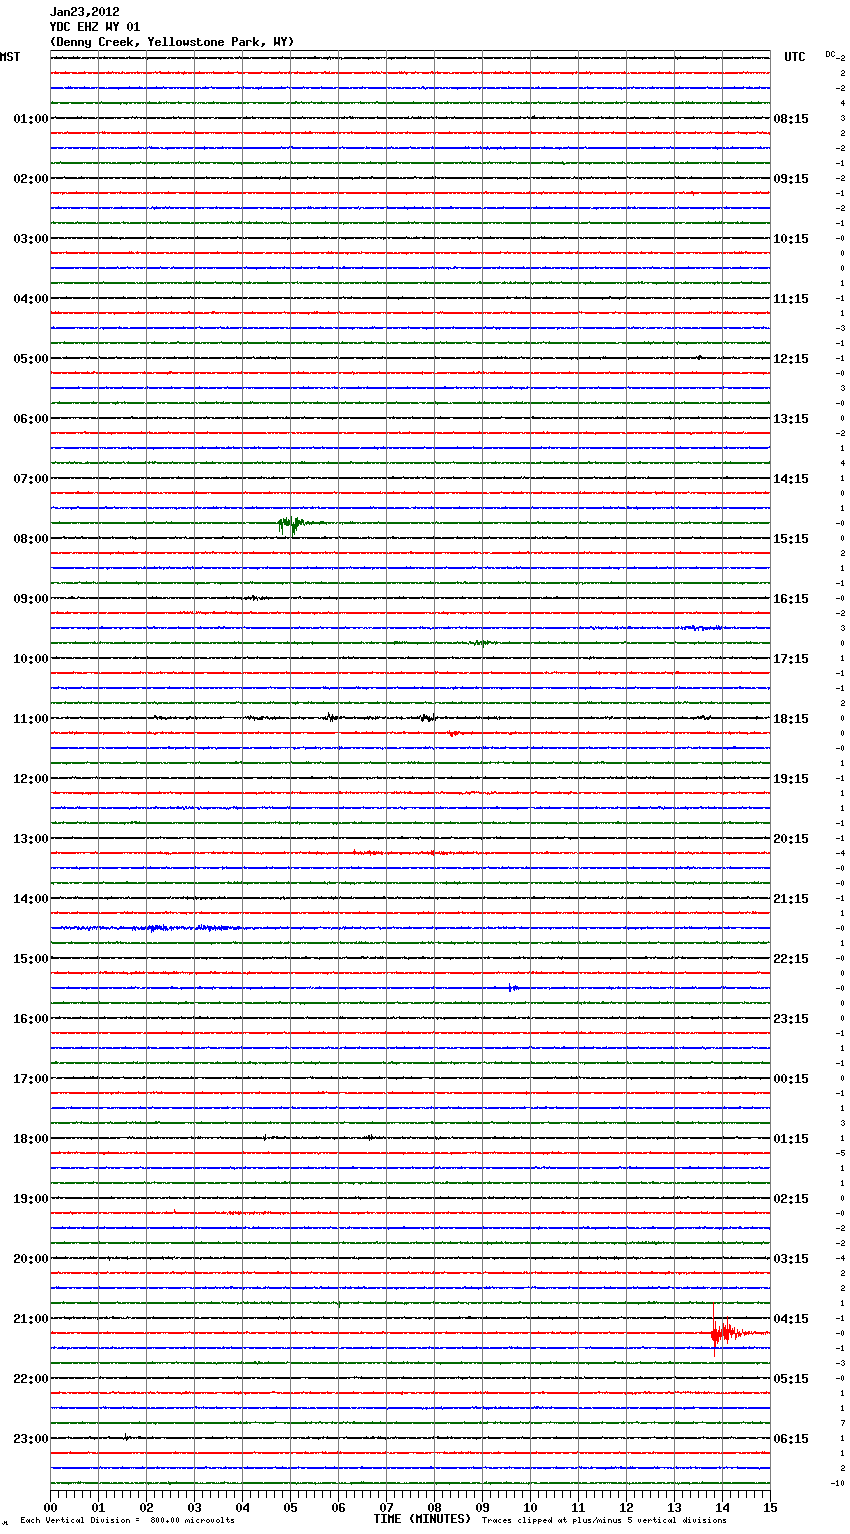
Task: Select the station code YDC EHZ WY 01
Action: point(95,27)
